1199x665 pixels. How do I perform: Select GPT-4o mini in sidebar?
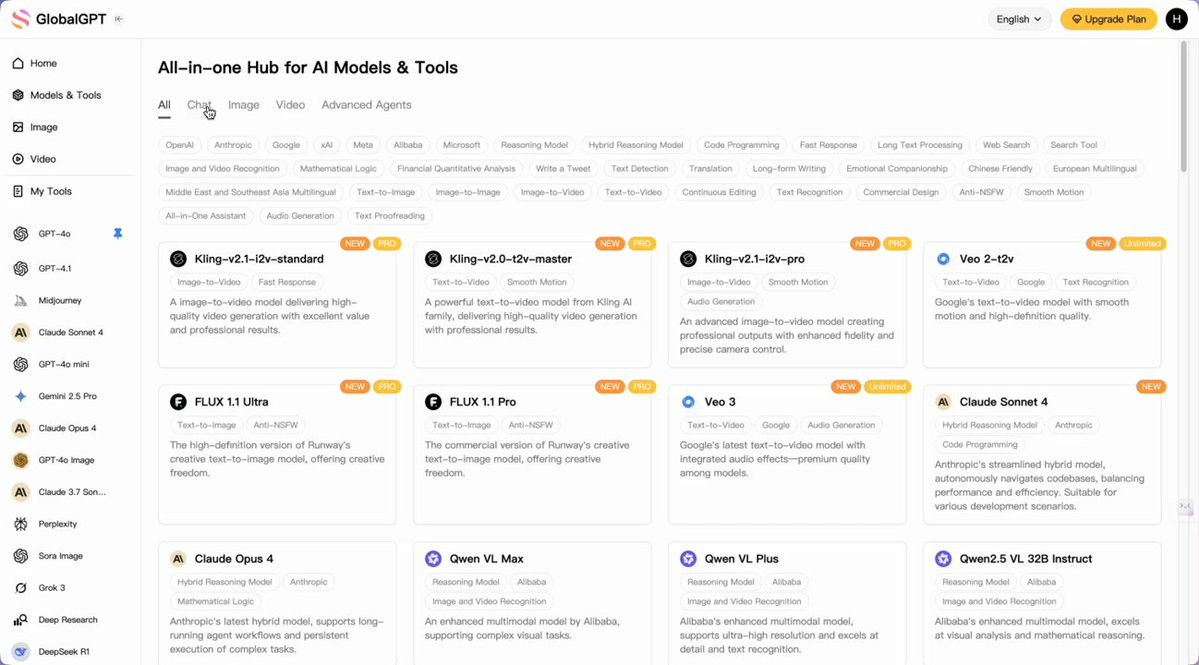click(x=63, y=365)
